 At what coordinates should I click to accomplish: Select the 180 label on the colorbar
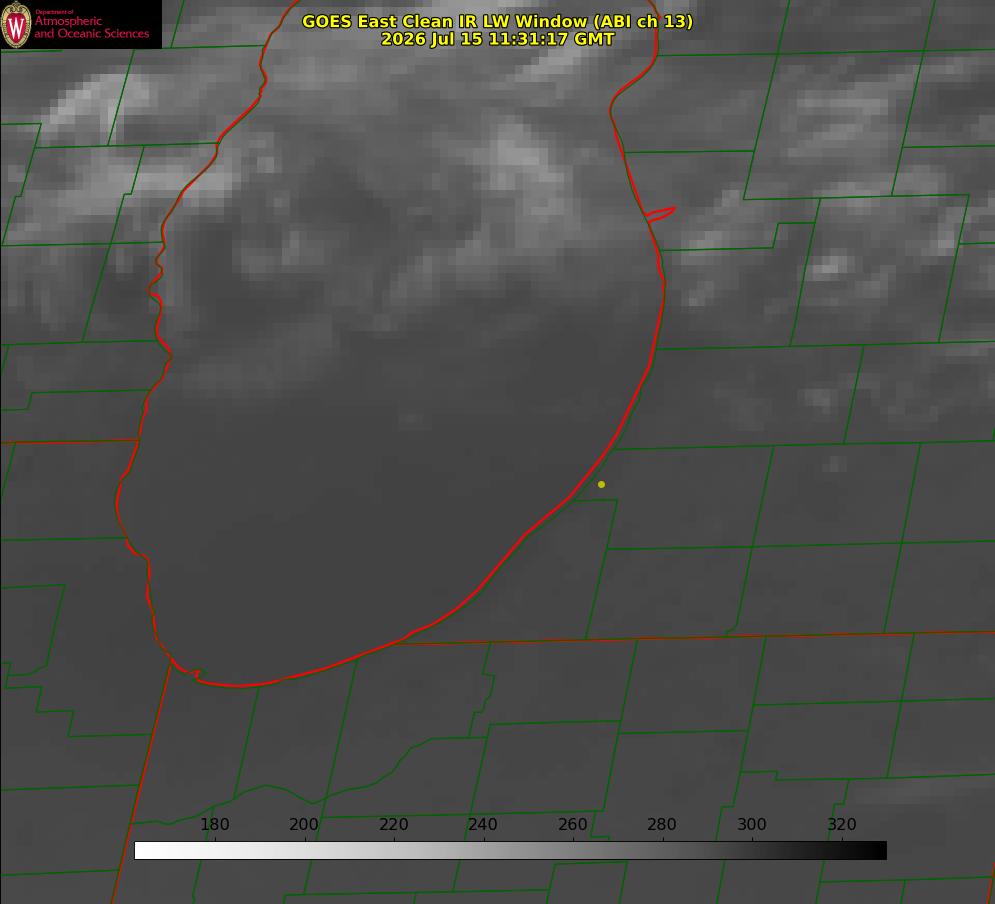214,824
